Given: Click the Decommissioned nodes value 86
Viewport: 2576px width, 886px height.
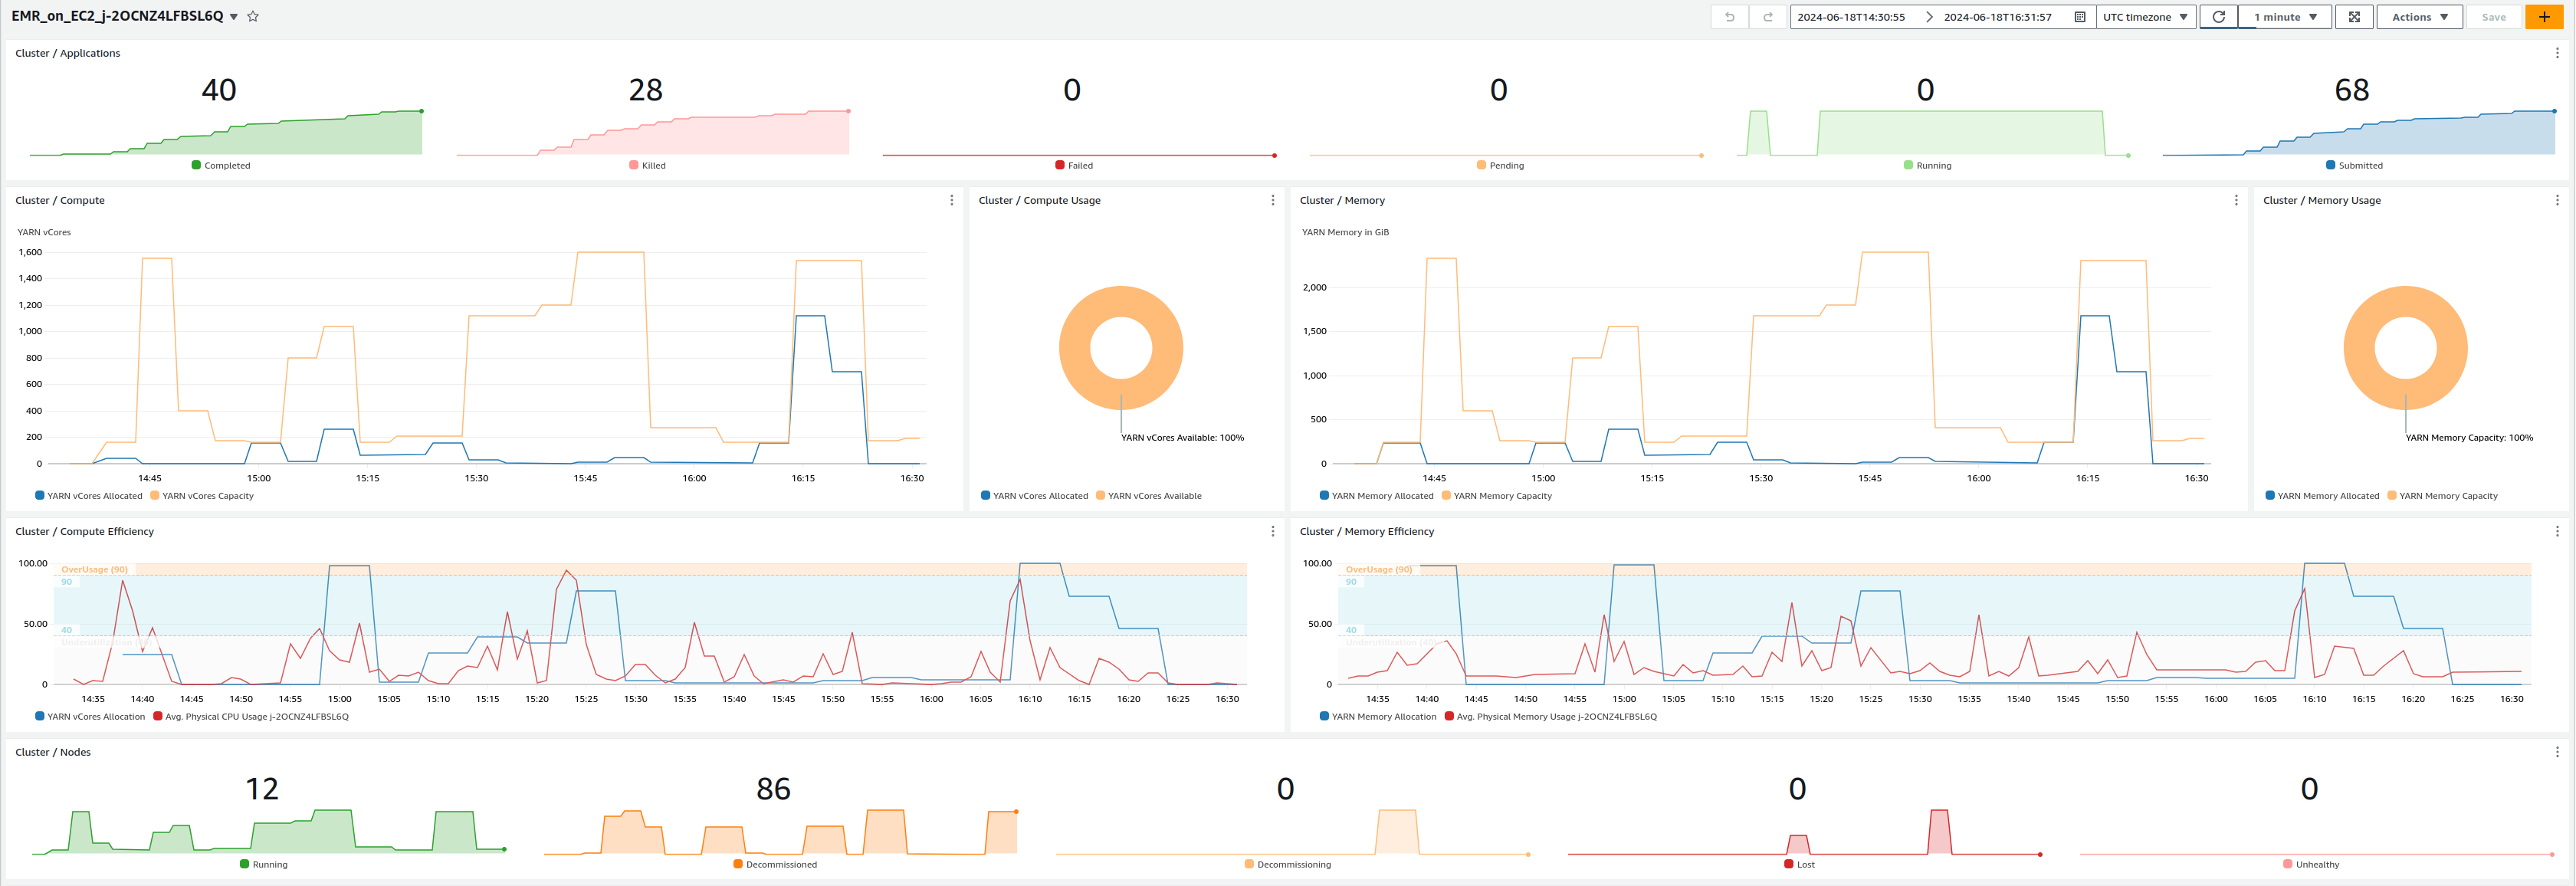Looking at the screenshot, I should (773, 789).
